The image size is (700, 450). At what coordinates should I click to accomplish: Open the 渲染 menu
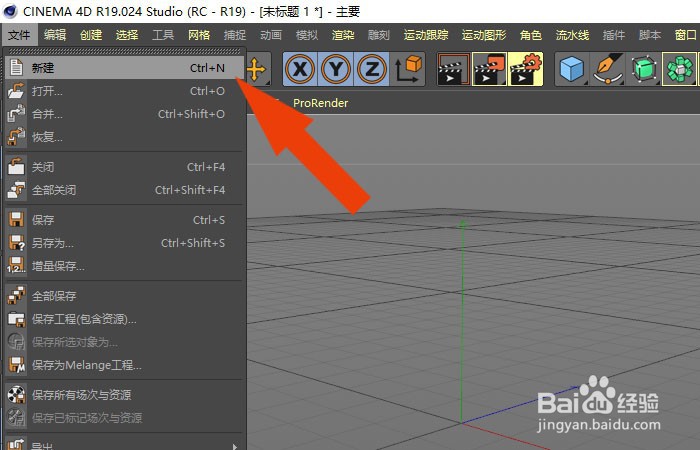point(343,35)
